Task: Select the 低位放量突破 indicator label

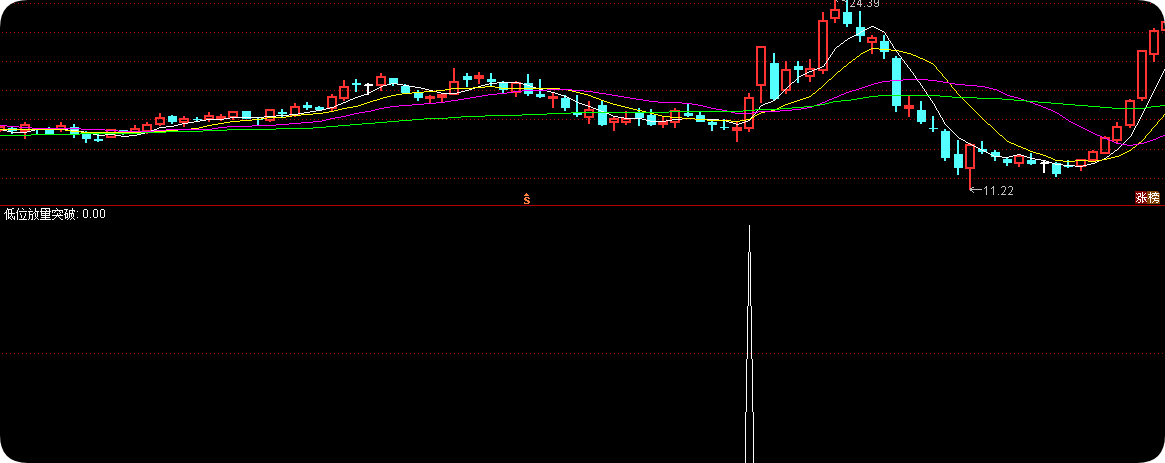Action: (42, 214)
